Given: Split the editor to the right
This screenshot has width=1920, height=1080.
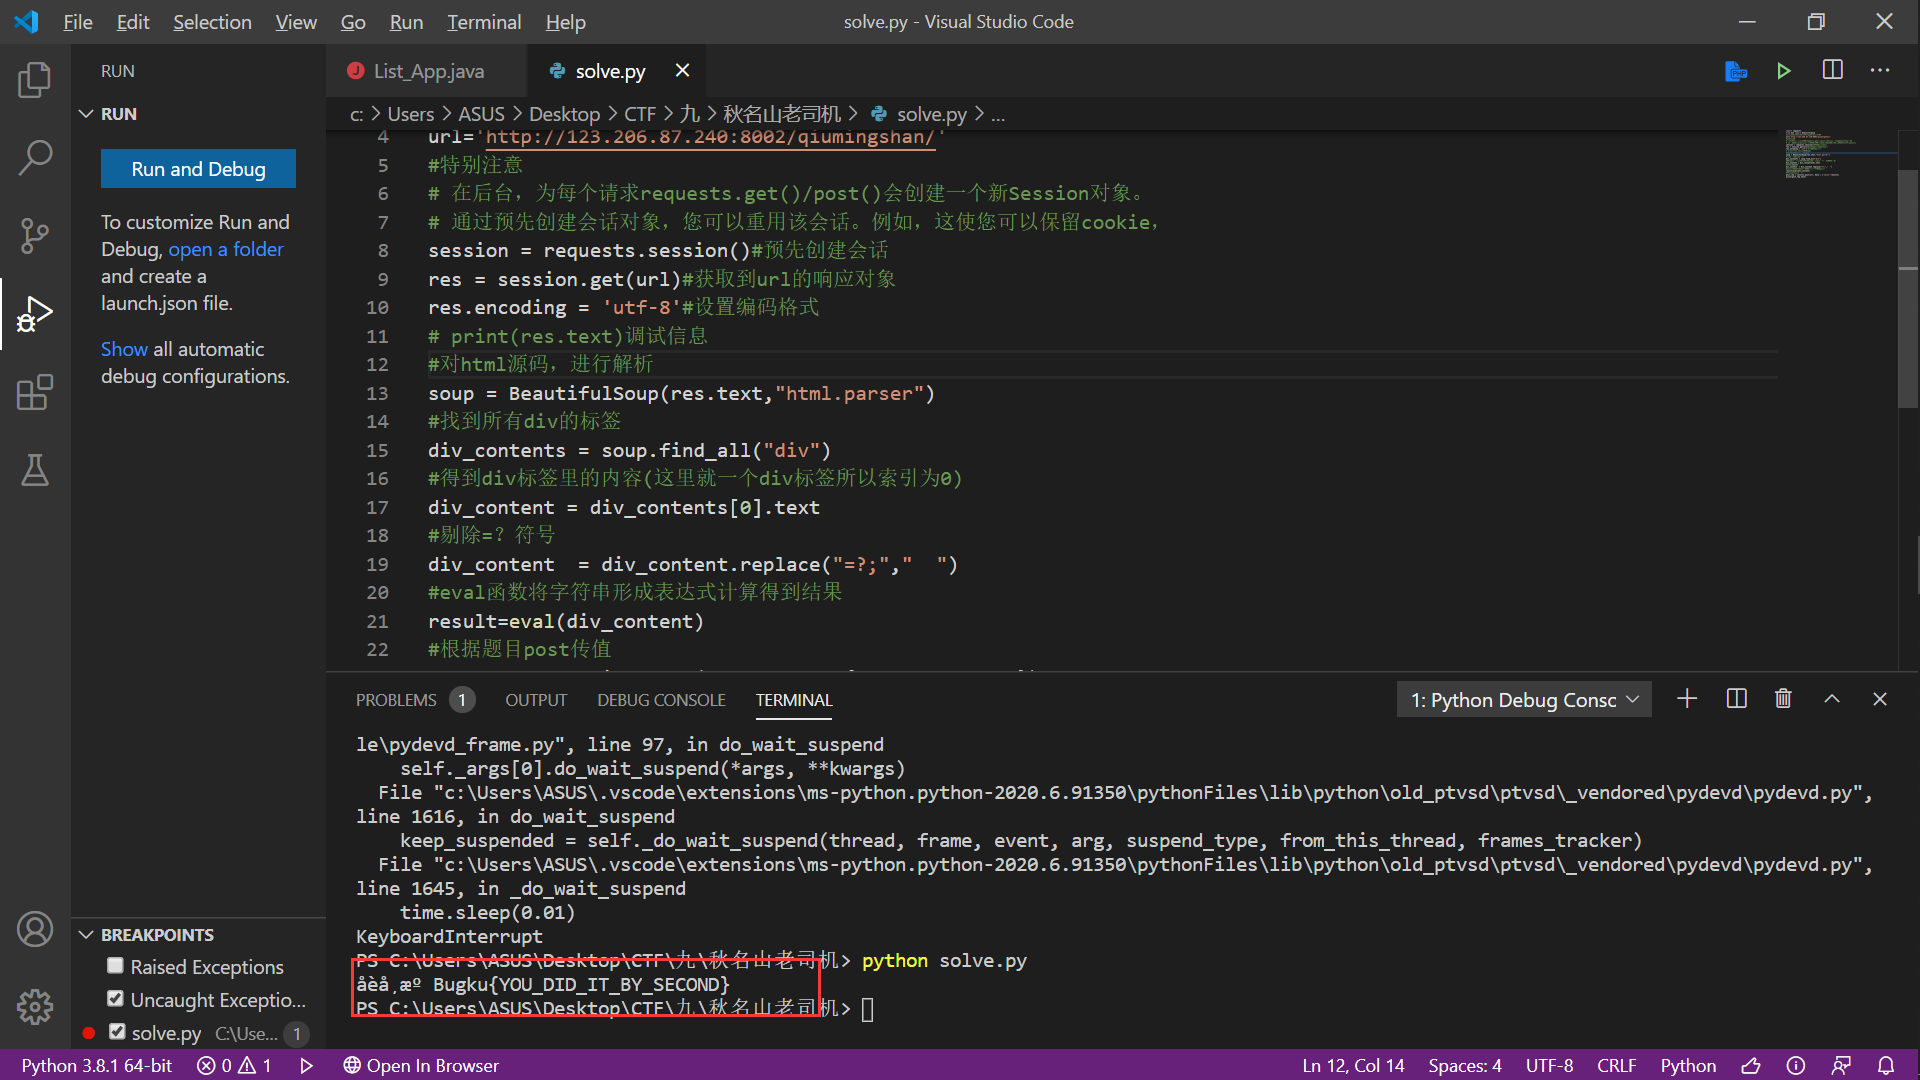Looking at the screenshot, I should (1832, 71).
